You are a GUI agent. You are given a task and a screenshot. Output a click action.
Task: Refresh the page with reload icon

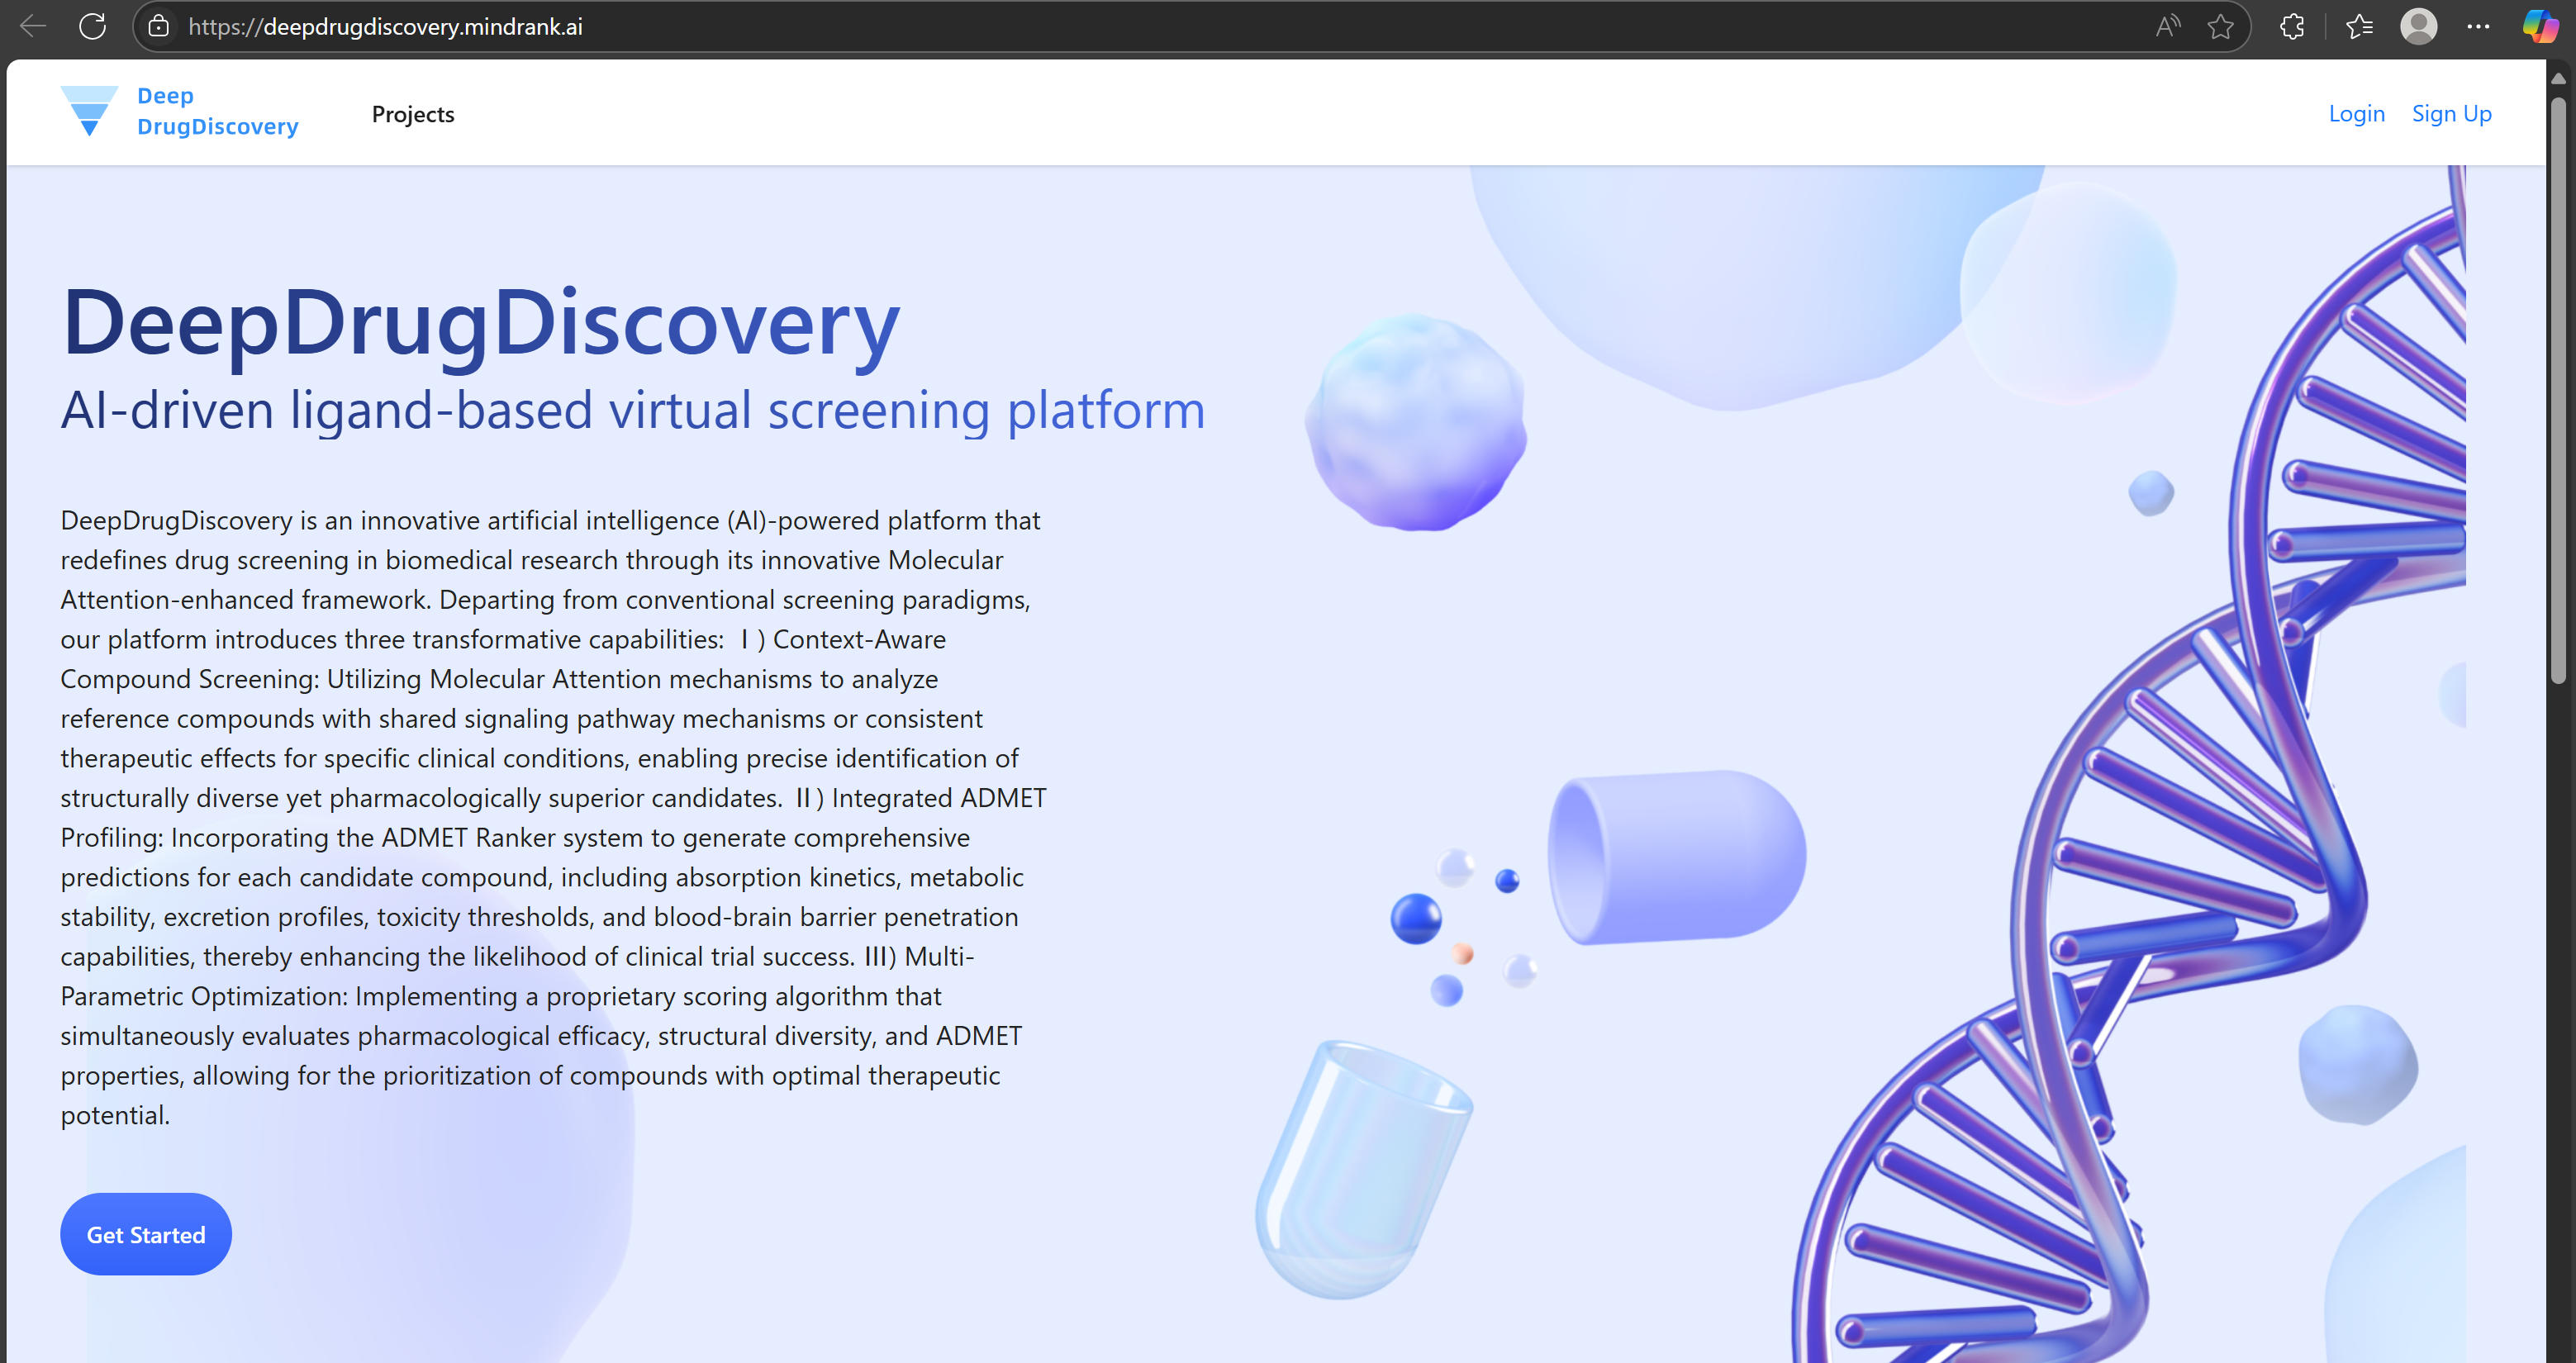pos(92,26)
